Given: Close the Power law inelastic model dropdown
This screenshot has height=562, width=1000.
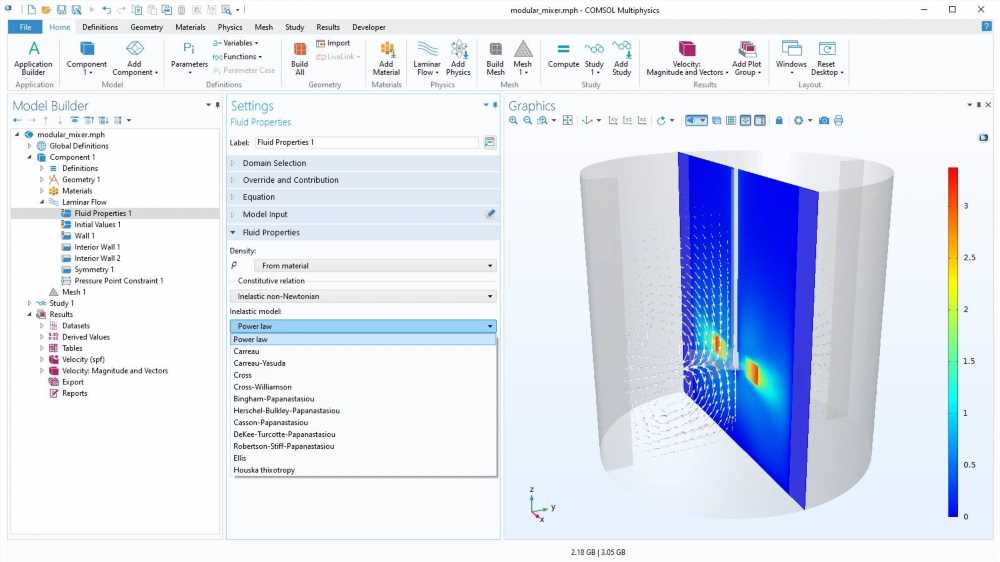Looking at the screenshot, I should point(363,327).
